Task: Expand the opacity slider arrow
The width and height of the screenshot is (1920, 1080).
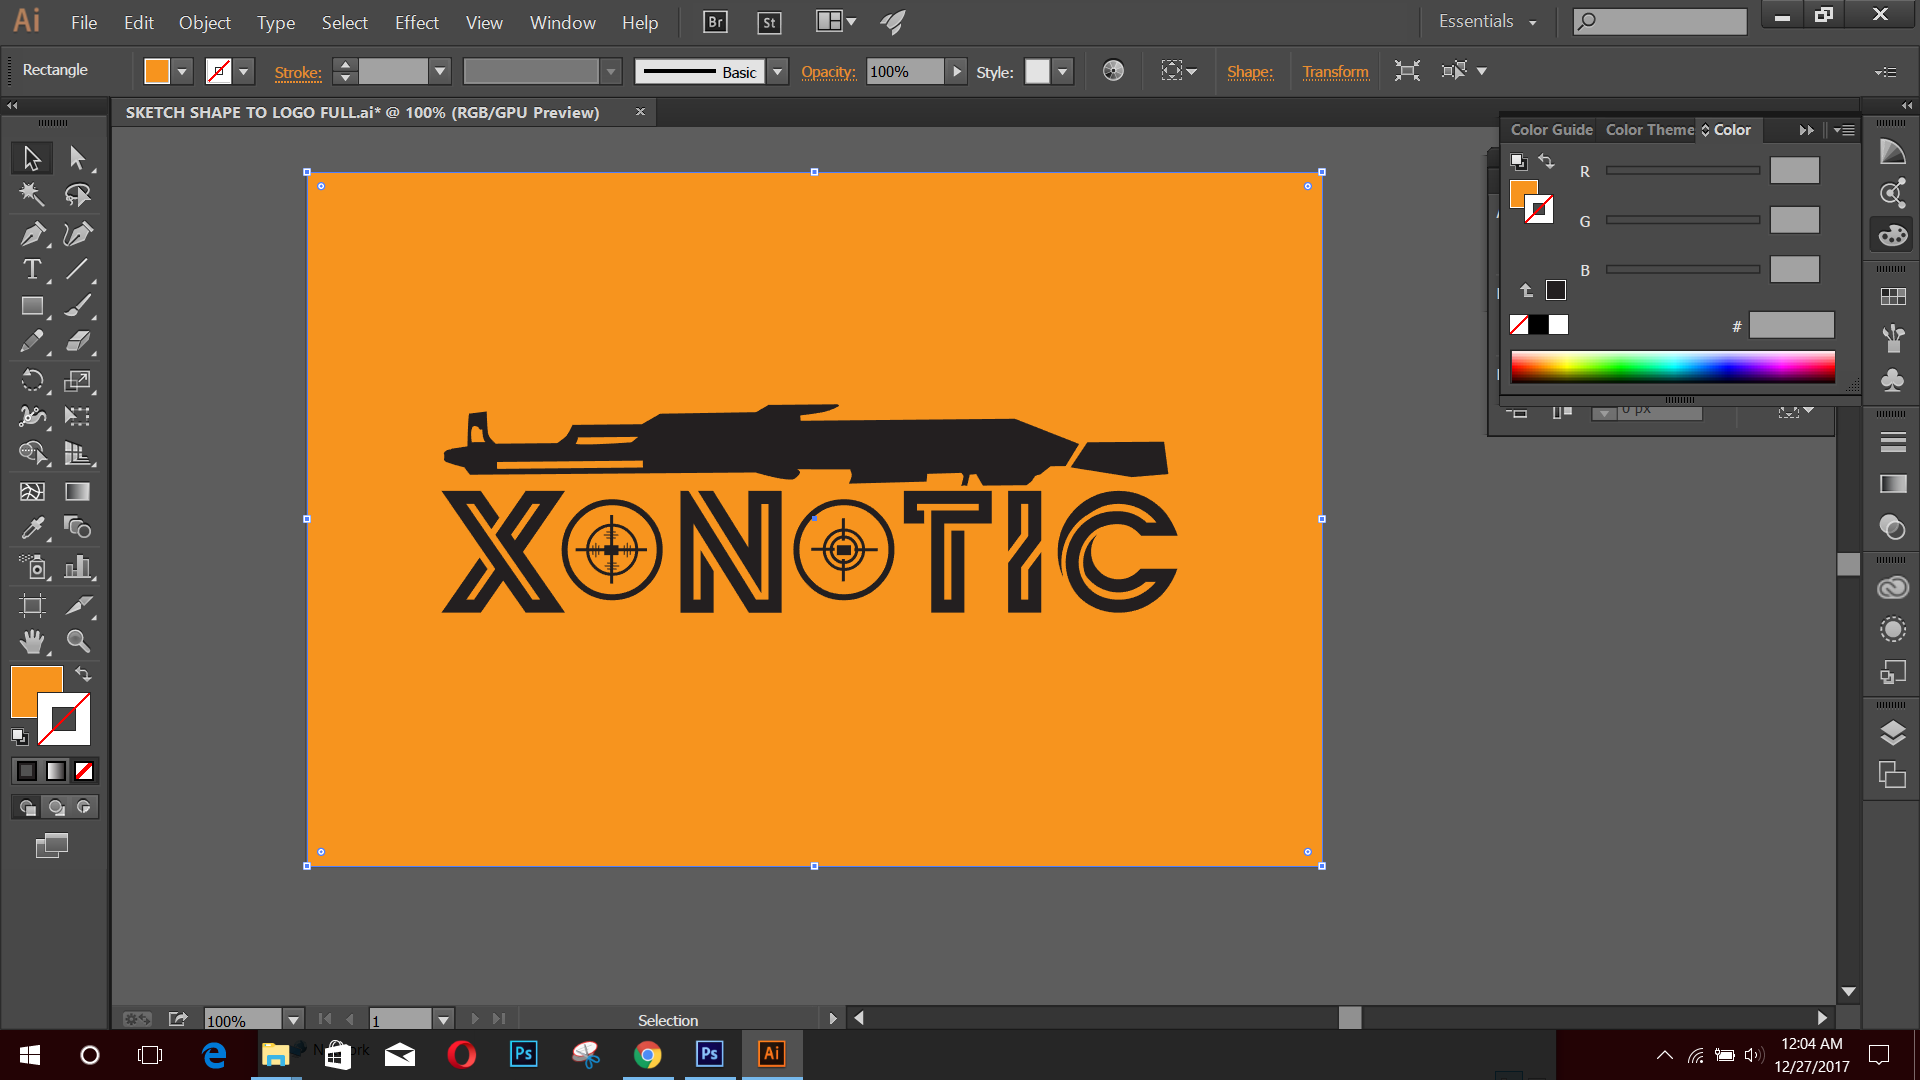Action: coord(957,71)
